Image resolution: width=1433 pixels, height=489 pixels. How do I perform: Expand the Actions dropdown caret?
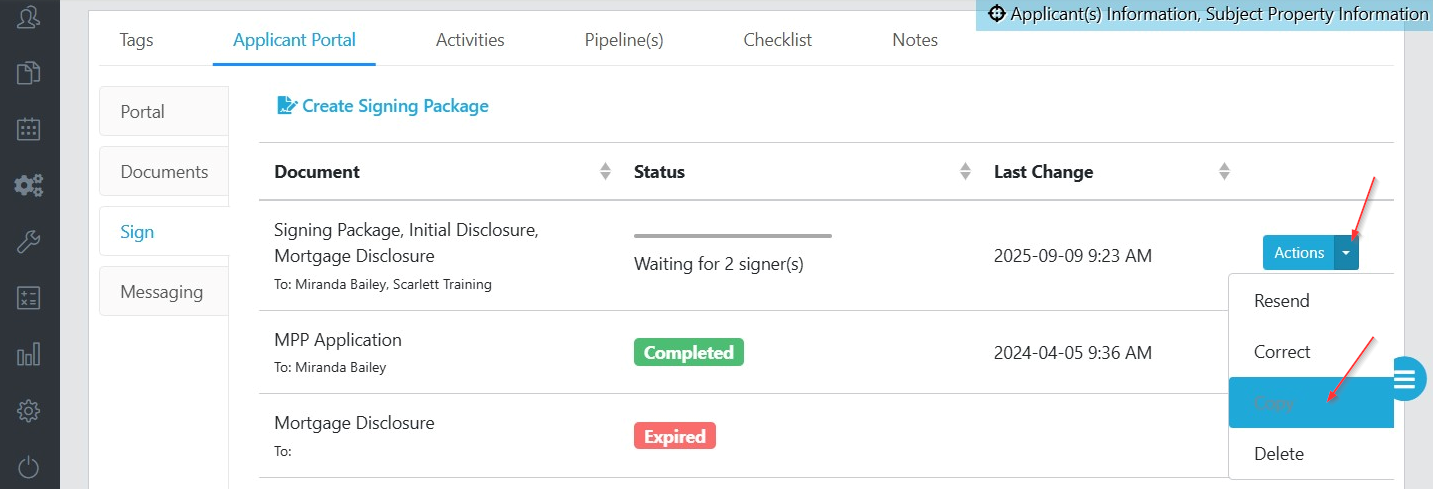(x=1347, y=253)
